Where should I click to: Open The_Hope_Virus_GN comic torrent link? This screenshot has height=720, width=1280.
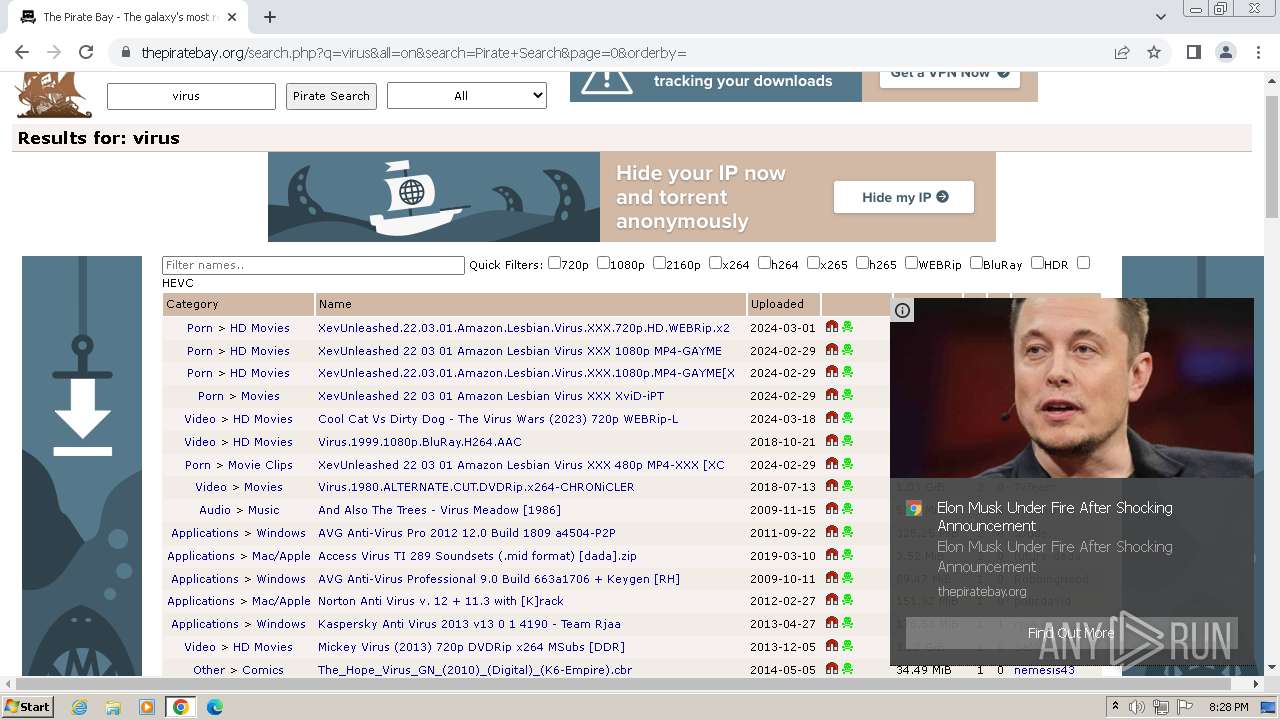[x=475, y=670]
